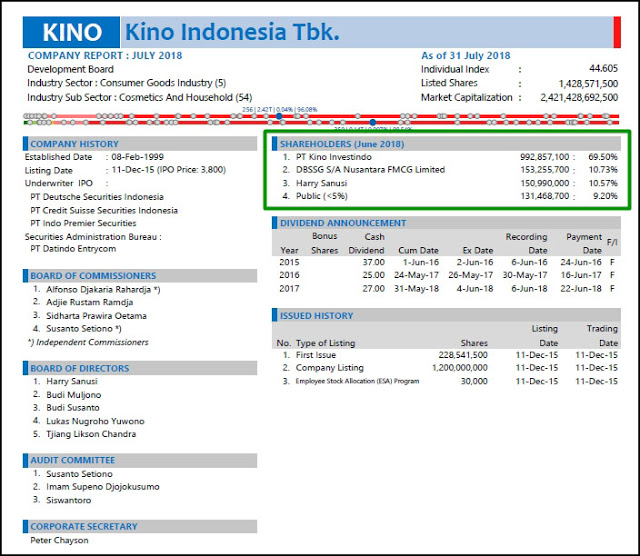Click 'Development Board' text
640x556 pixels.
pyautogui.click(x=70, y=69)
